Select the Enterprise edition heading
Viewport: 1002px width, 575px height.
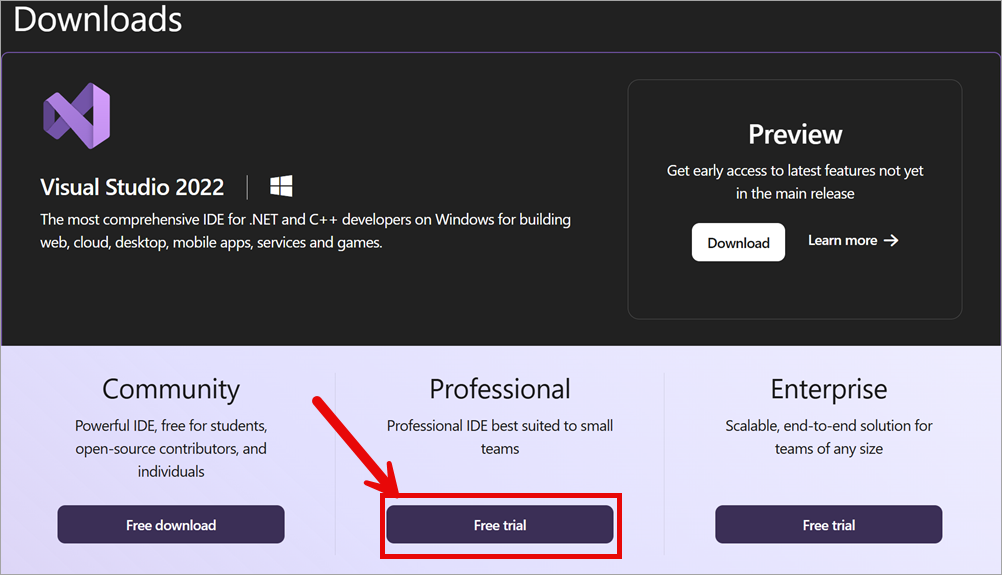829,389
